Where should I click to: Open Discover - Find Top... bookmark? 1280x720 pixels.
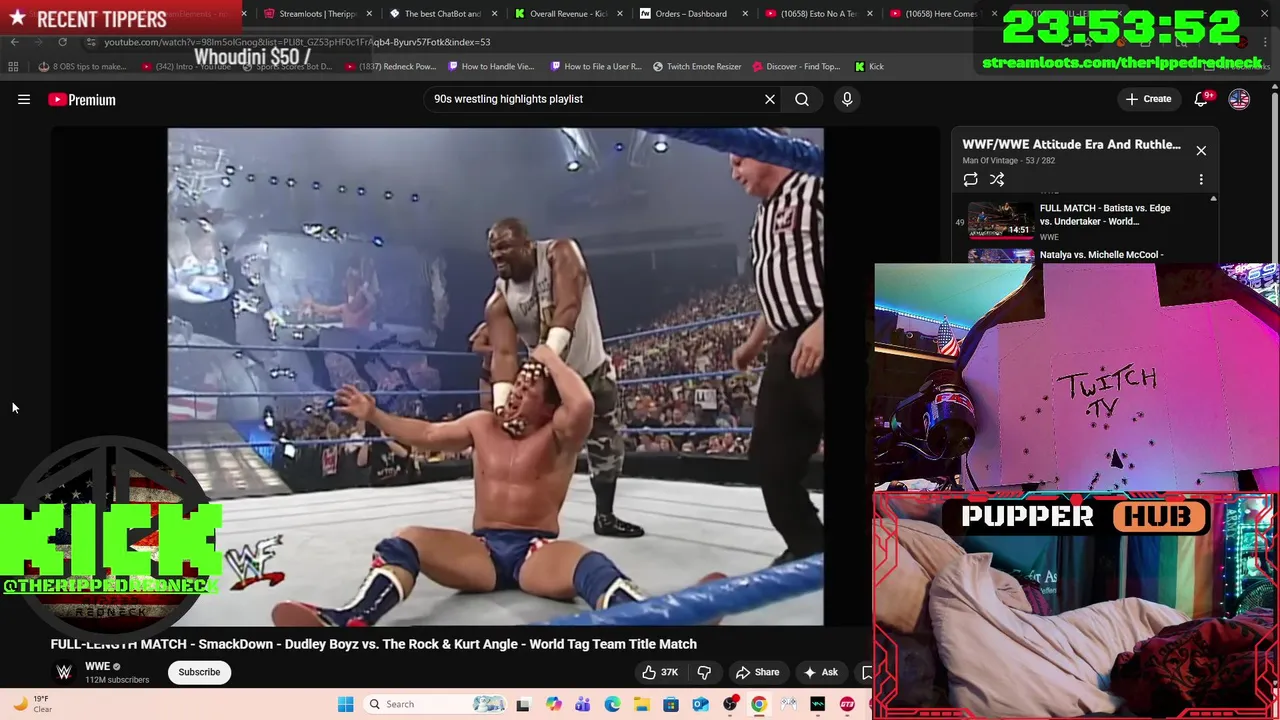[796, 67]
